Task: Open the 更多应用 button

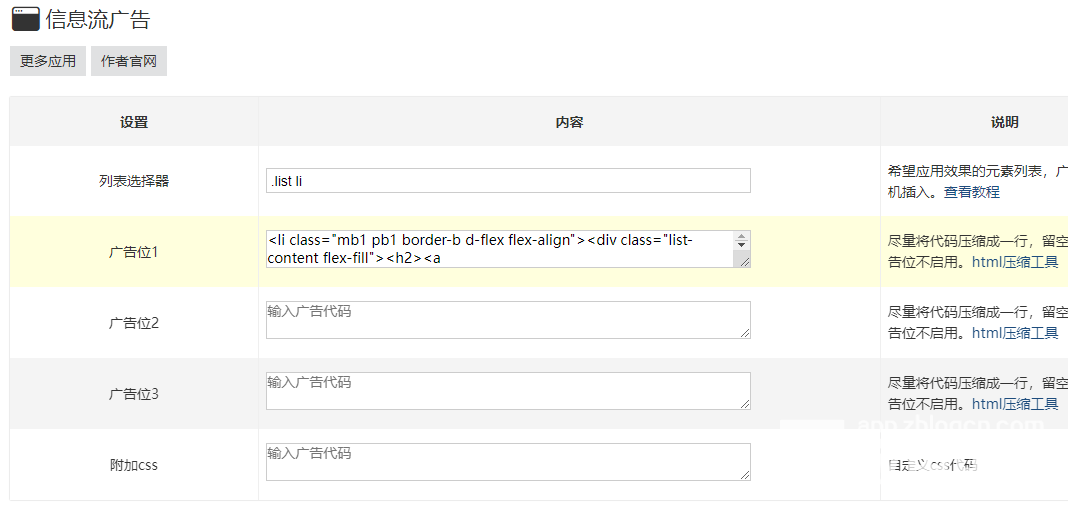Action: pyautogui.click(x=48, y=61)
